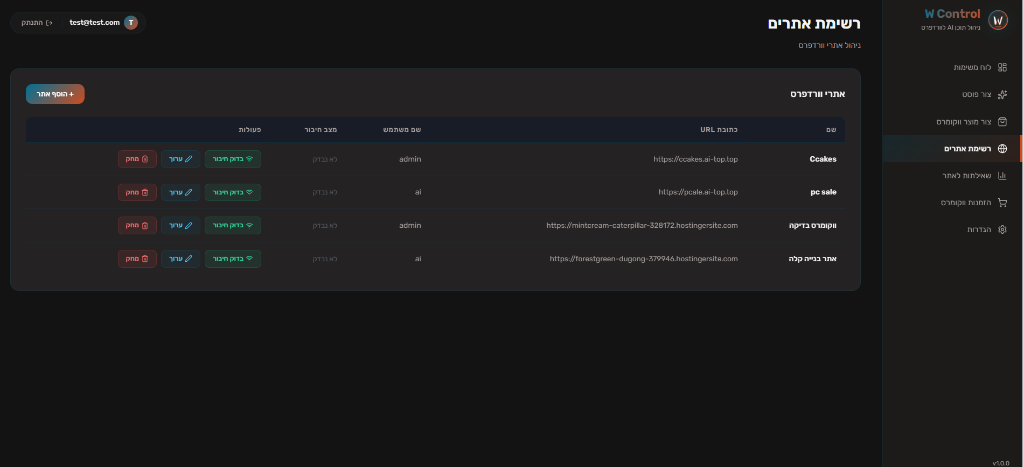Log out with the התנתק button
Image resolution: width=1024 pixels, height=467 pixels.
[37, 23]
